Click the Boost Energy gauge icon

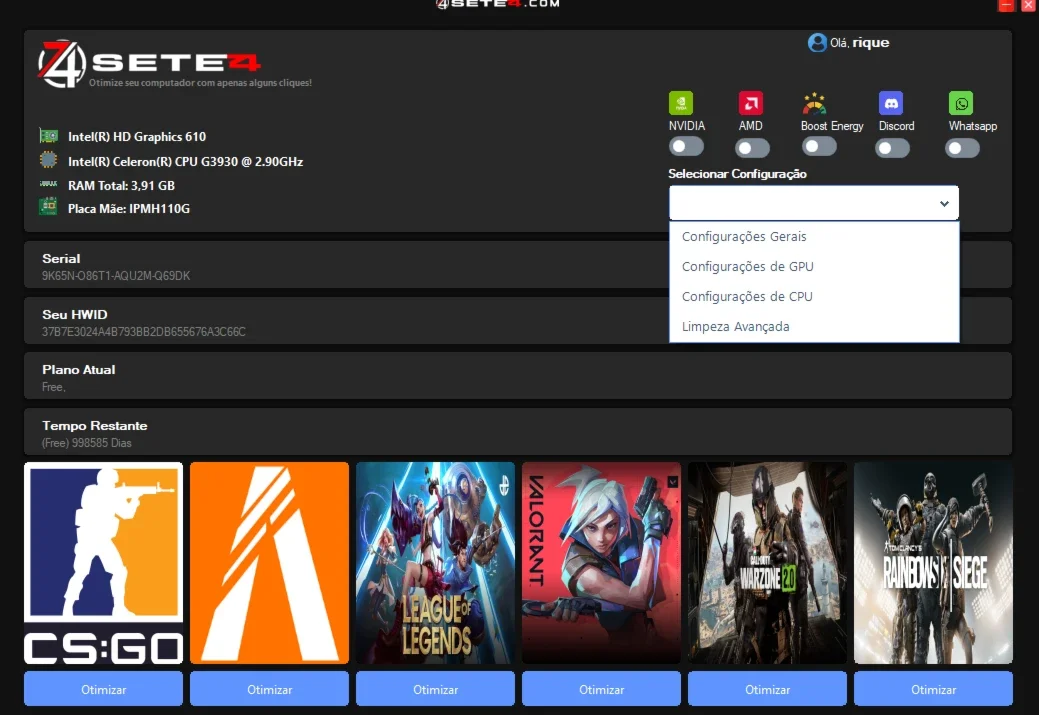pos(814,103)
